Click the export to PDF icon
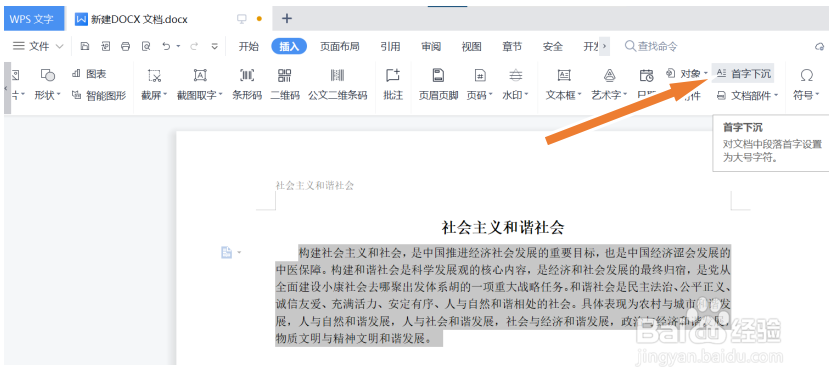 [x=105, y=47]
